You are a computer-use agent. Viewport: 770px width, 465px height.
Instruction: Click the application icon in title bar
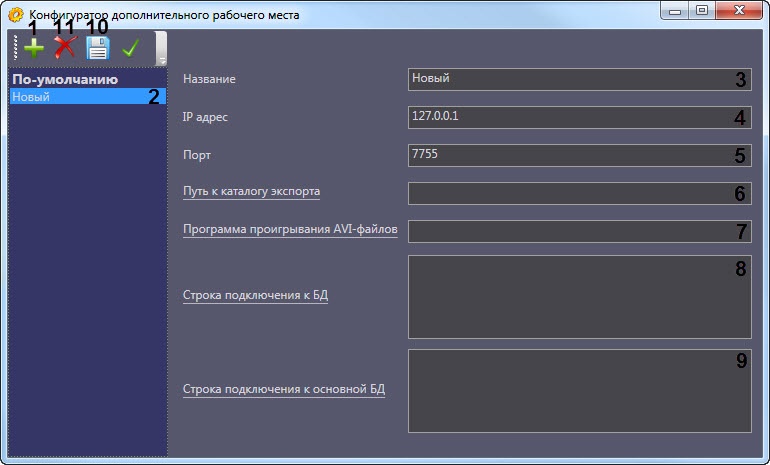[x=15, y=15]
